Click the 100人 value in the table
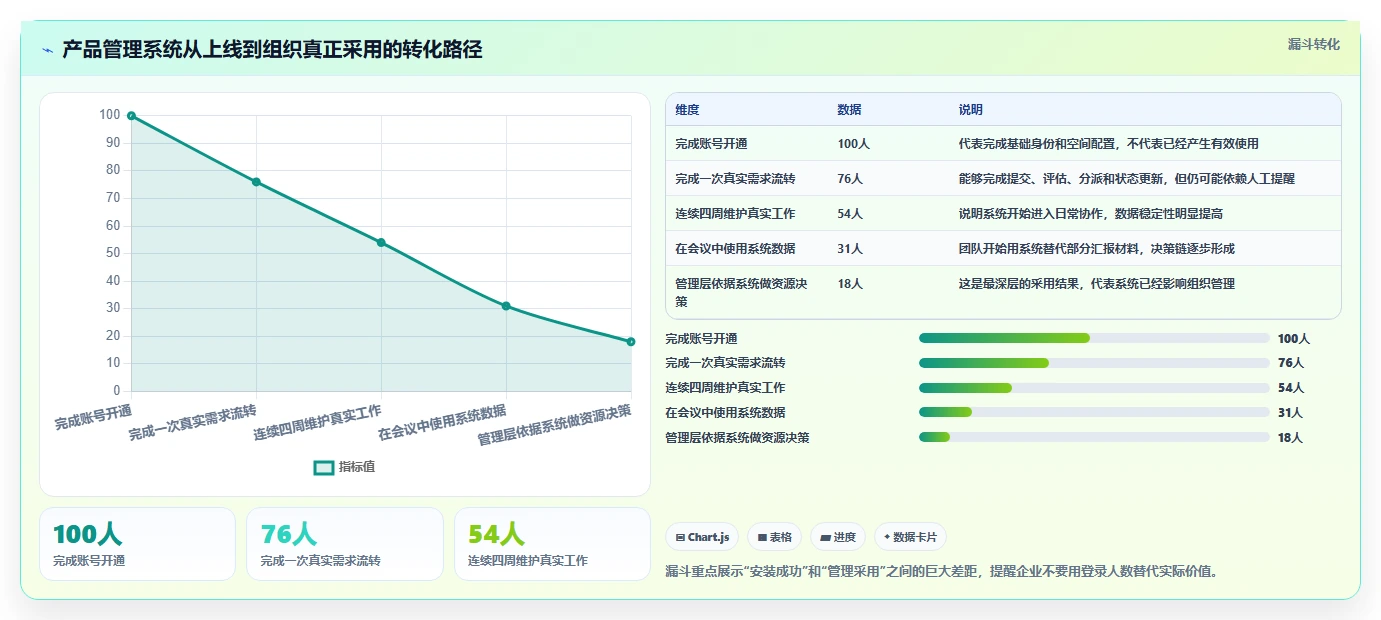The image size is (1381, 620). [x=853, y=144]
